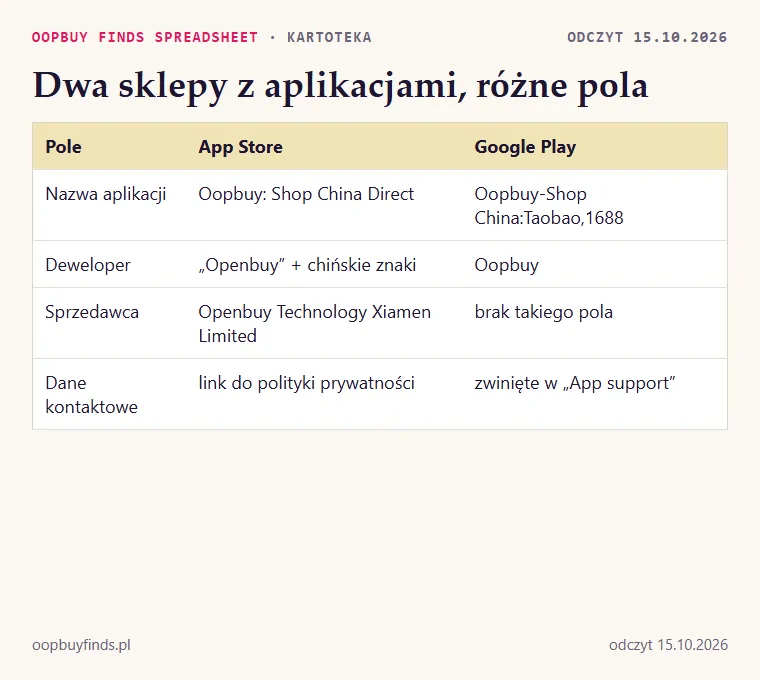Select the 'Nazwa aplikacji' row label
The height and width of the screenshot is (680, 760).
coord(106,194)
